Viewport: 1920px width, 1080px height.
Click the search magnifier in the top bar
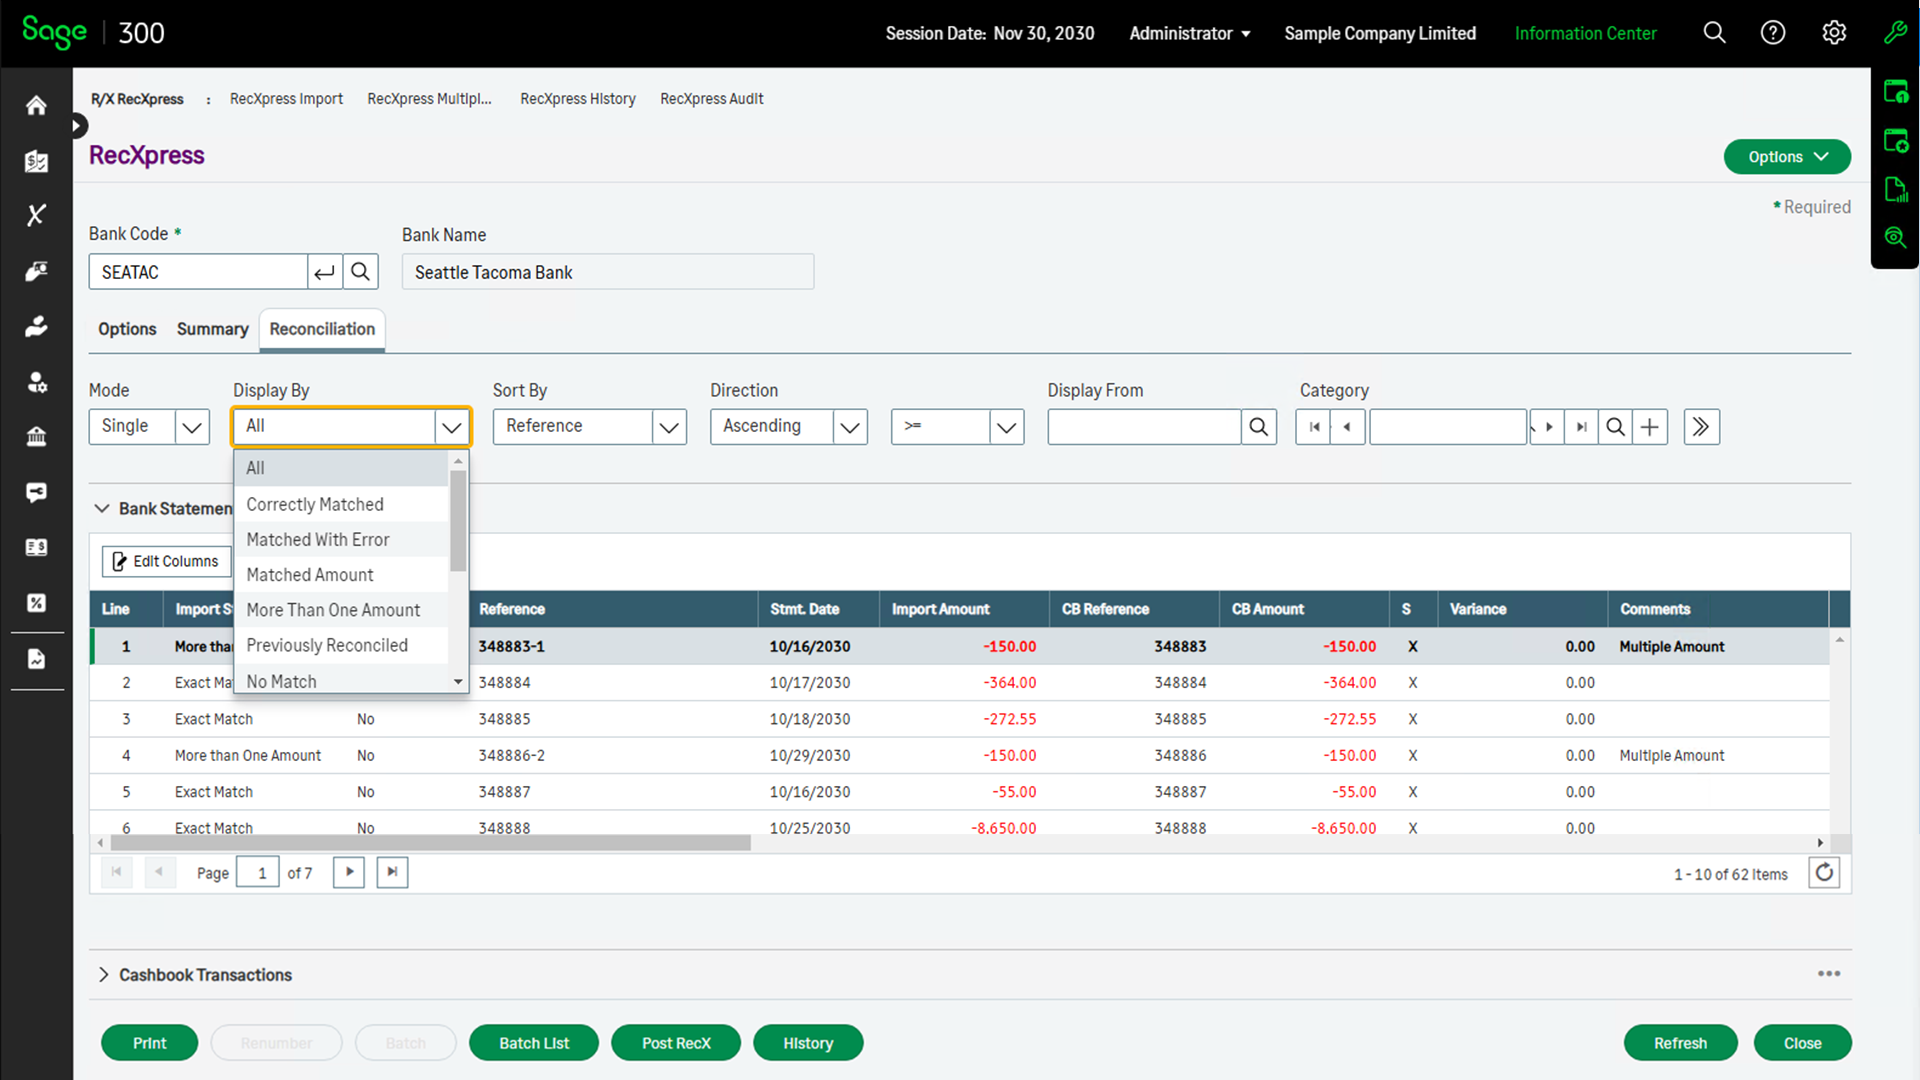pos(1714,33)
